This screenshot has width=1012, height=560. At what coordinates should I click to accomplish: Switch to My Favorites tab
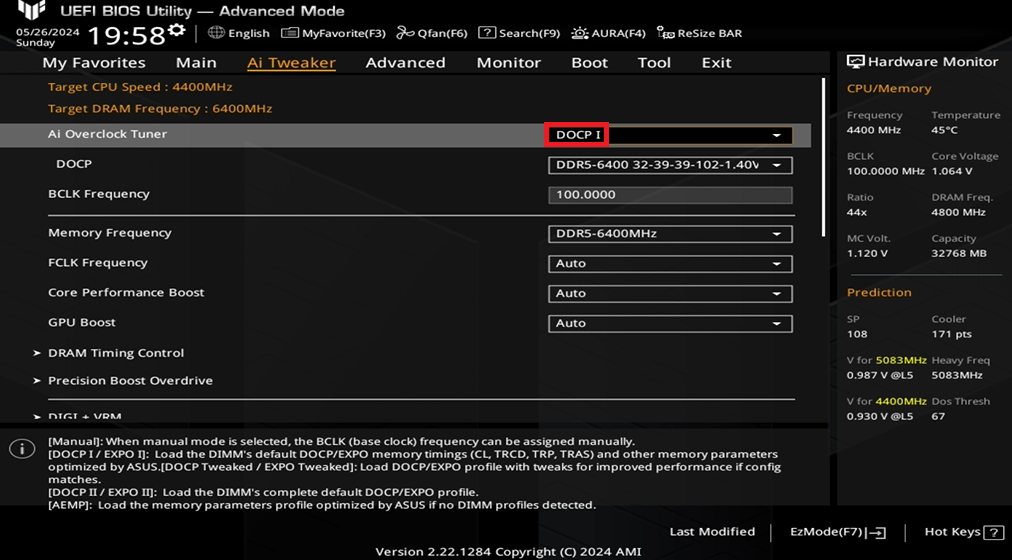(x=94, y=63)
